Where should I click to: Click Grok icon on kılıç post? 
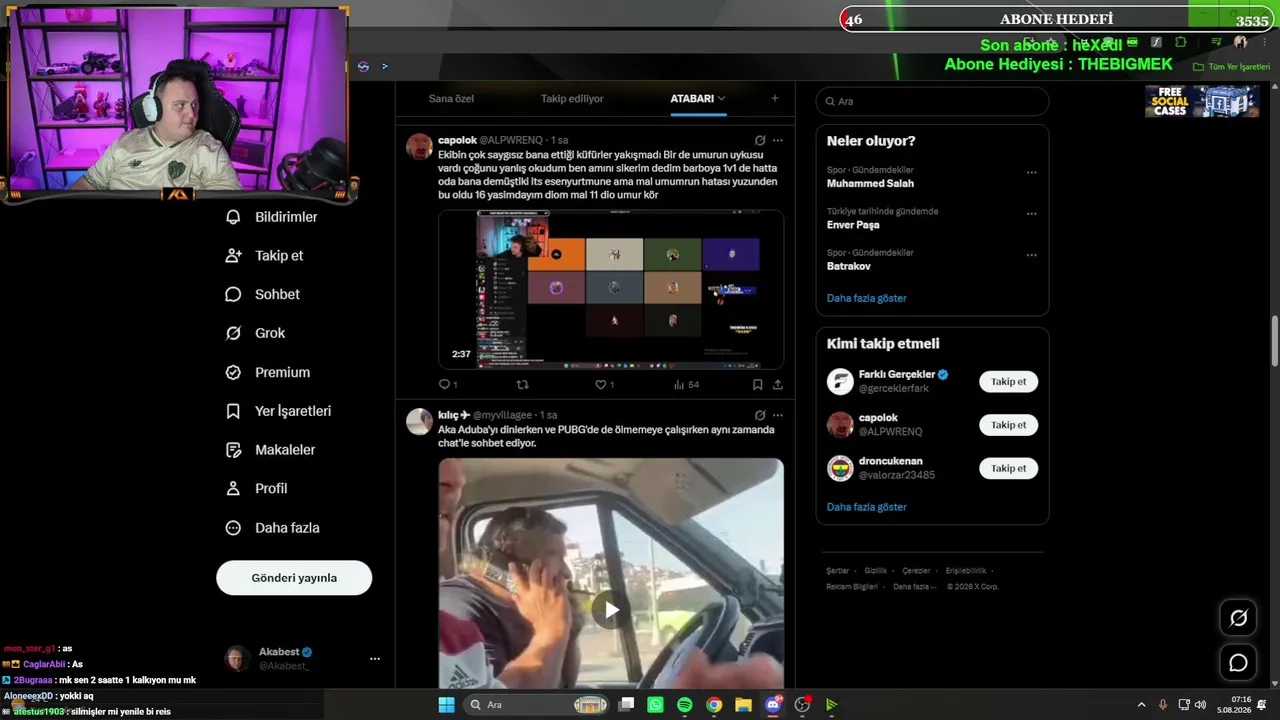(x=760, y=415)
